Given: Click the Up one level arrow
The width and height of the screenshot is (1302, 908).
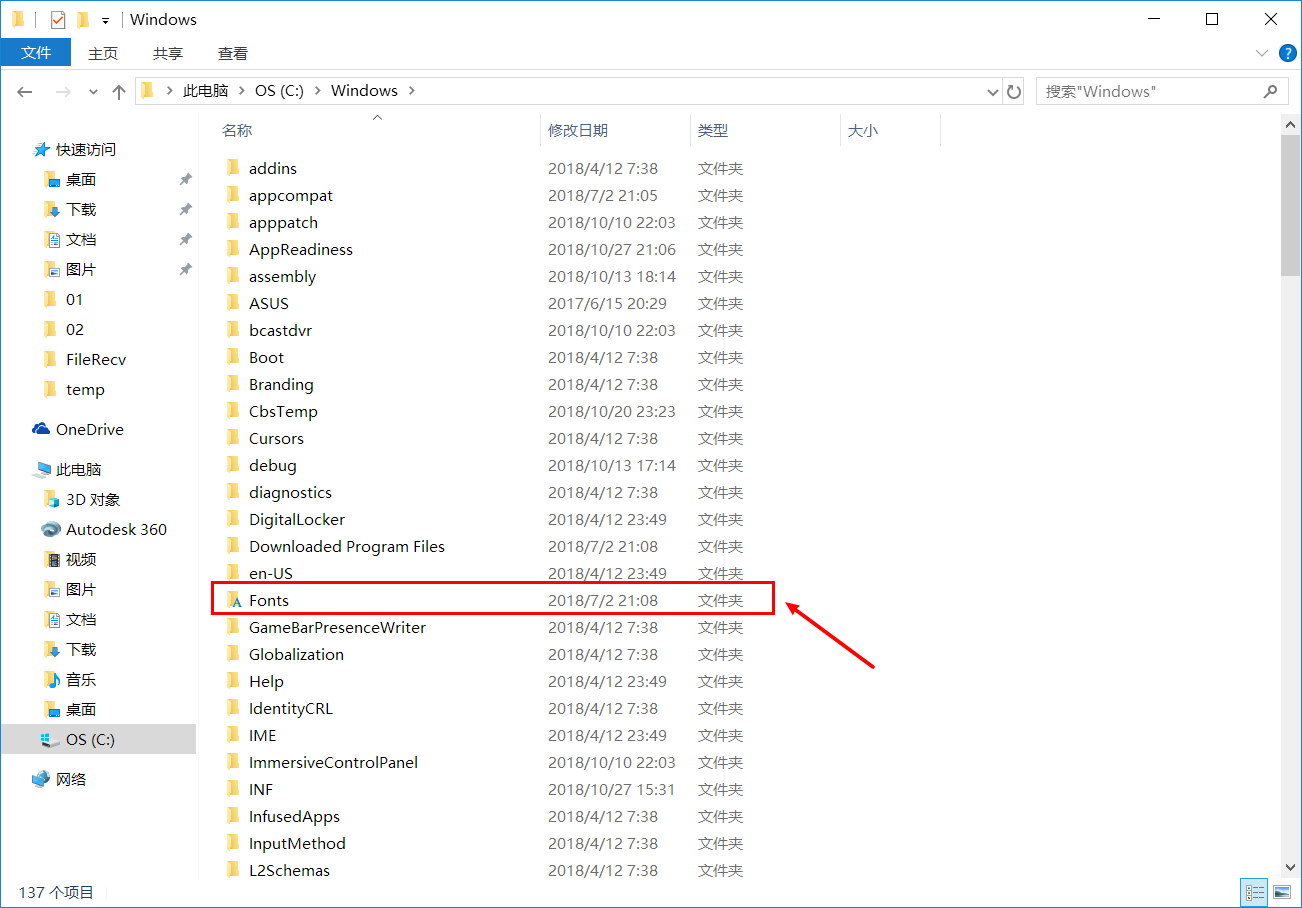Looking at the screenshot, I should (x=119, y=91).
